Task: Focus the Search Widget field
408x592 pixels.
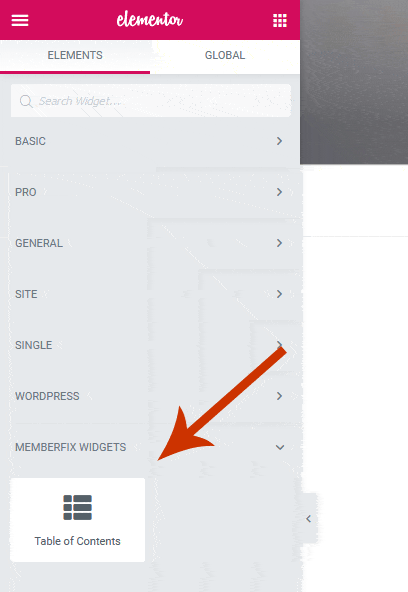Action: (x=151, y=101)
